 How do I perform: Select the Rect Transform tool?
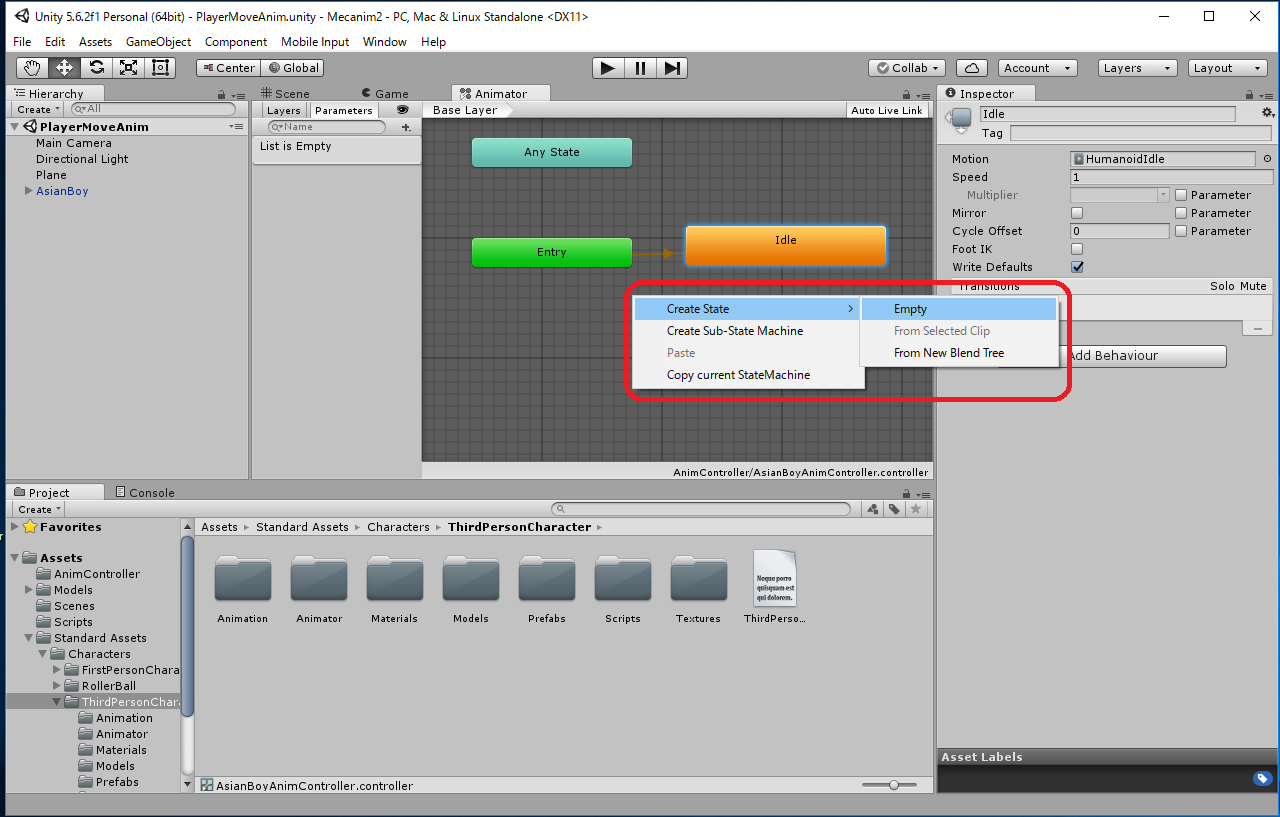160,68
